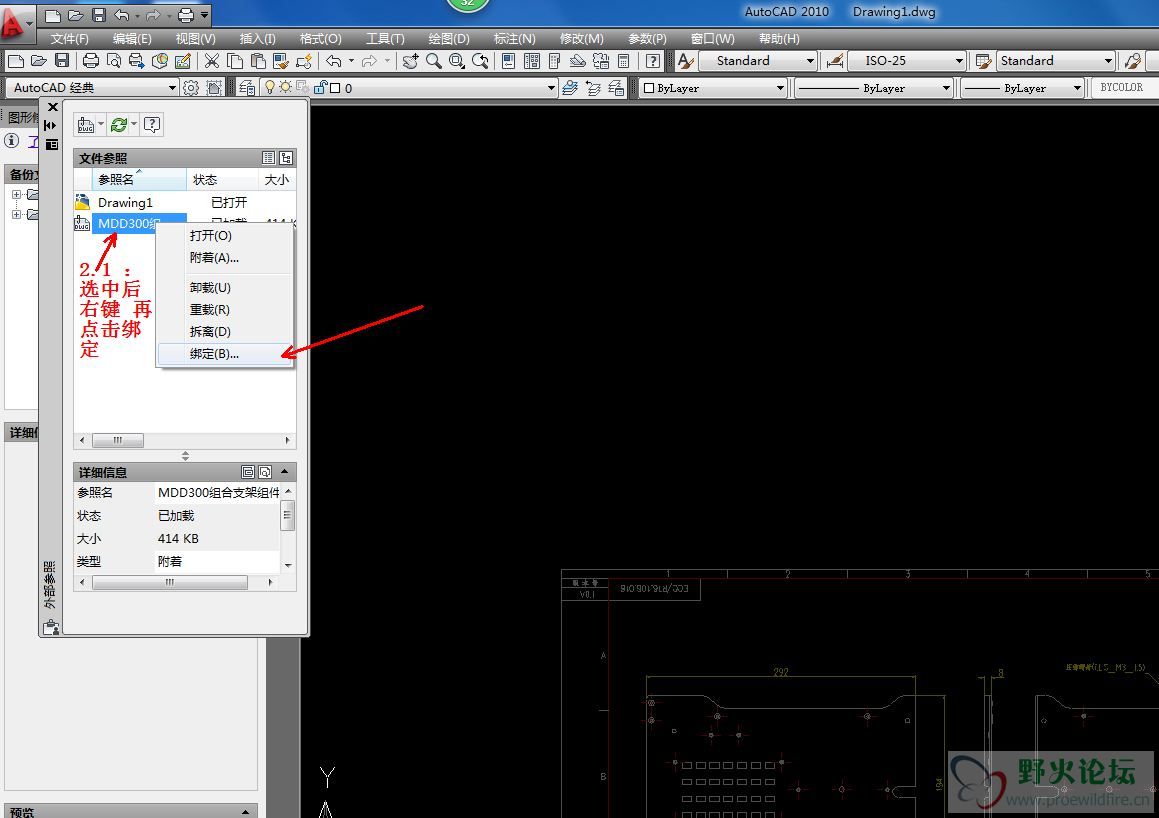
Task: Choose 打开(O) from context menu
Action: [225, 236]
